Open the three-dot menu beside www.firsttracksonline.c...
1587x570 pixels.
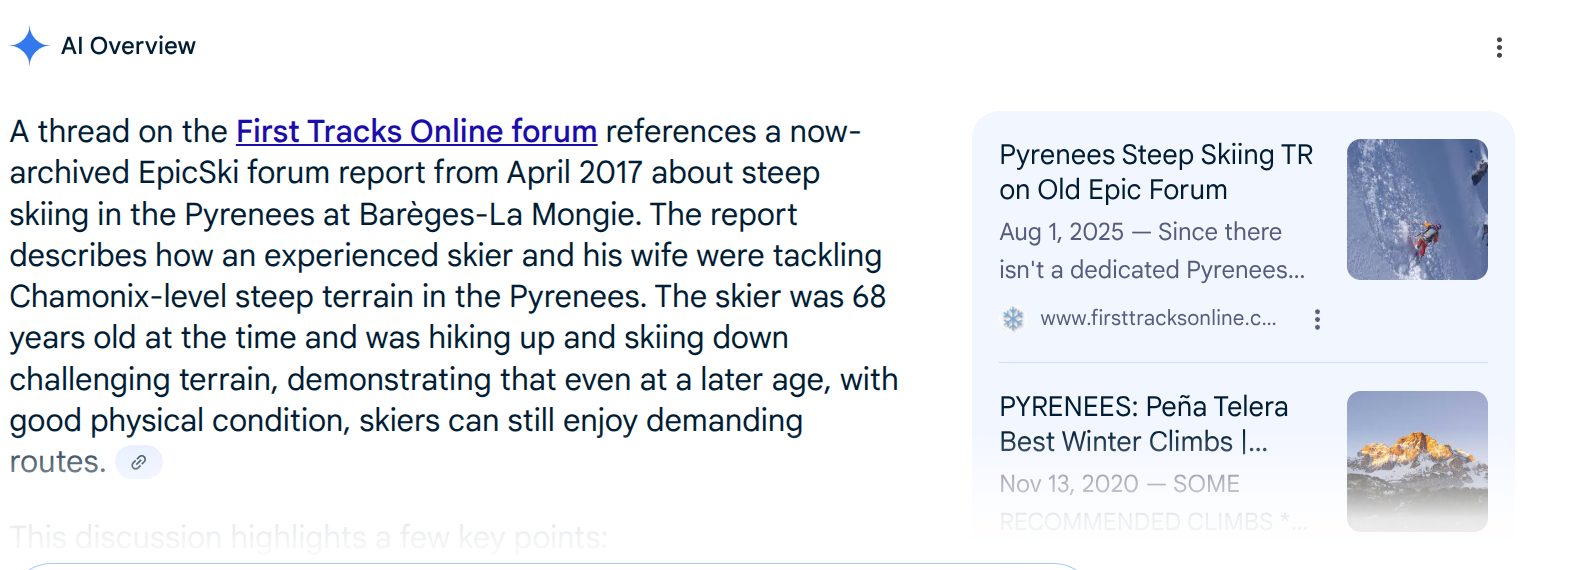[x=1317, y=319]
